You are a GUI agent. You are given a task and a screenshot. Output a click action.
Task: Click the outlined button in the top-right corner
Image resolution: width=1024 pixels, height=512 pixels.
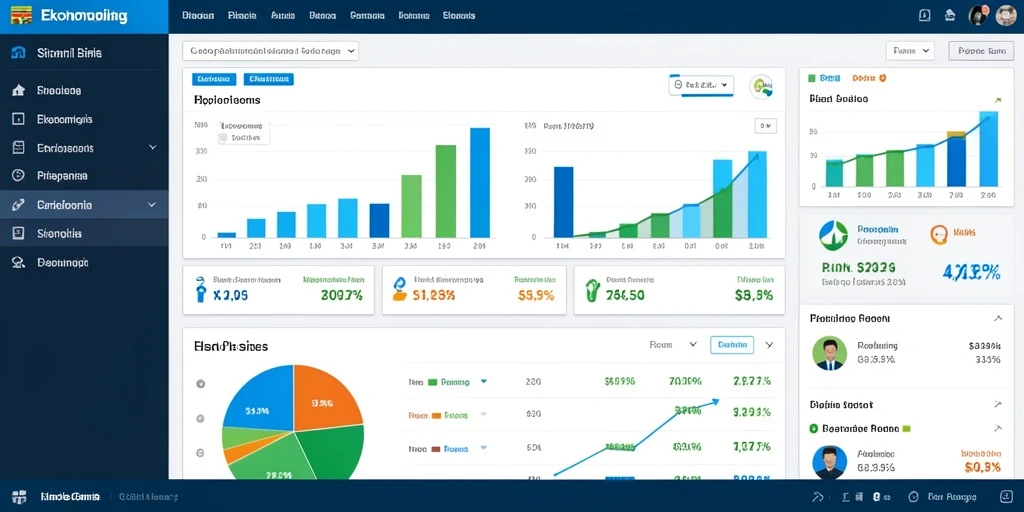tap(981, 50)
